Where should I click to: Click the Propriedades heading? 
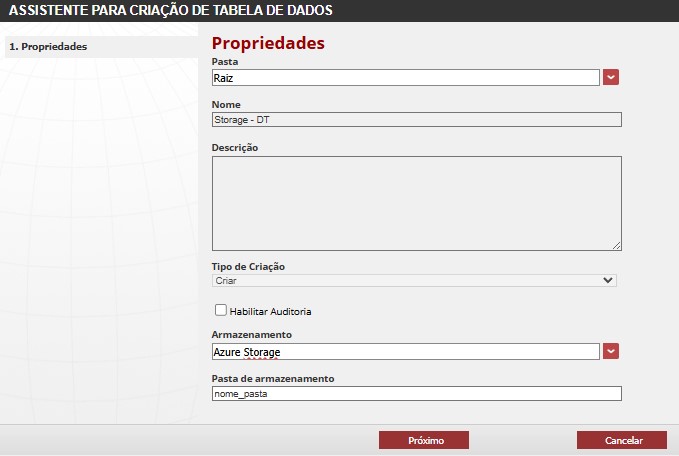point(268,43)
